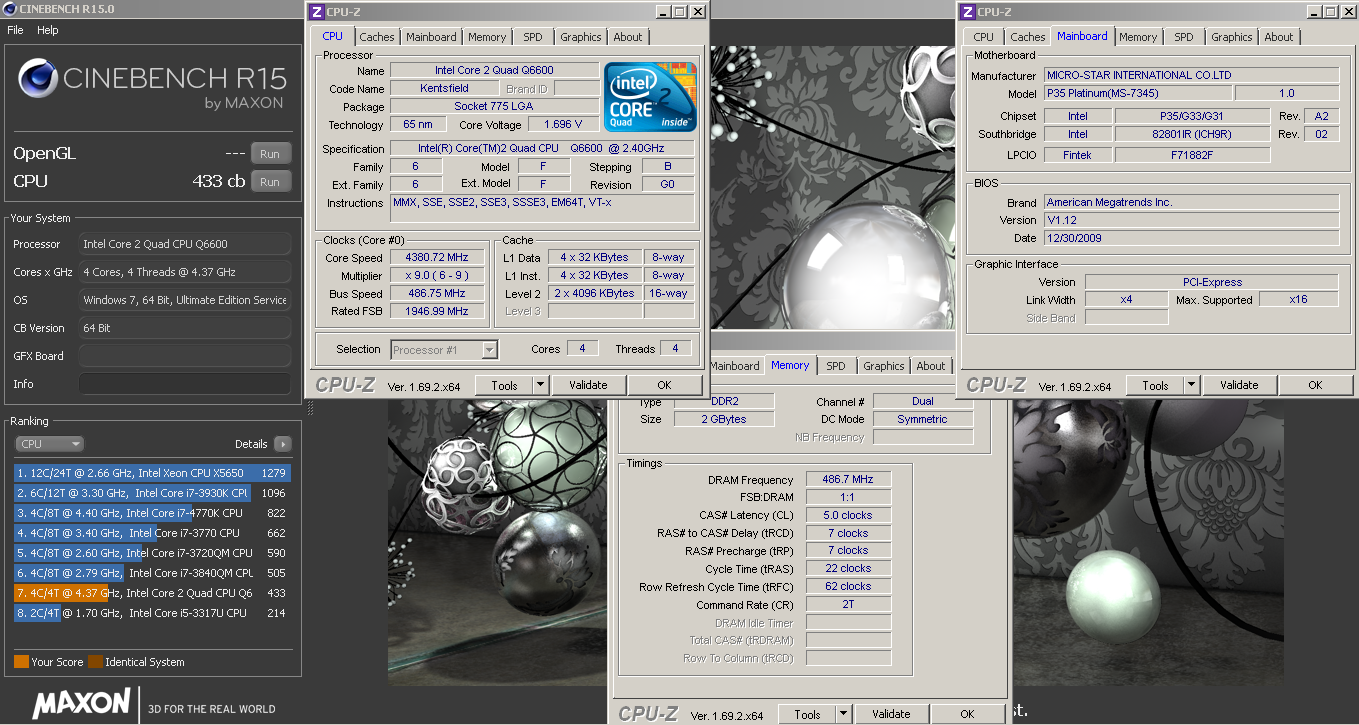Select About tab in Mainboard window
The image size is (1359, 725).
1279,37
